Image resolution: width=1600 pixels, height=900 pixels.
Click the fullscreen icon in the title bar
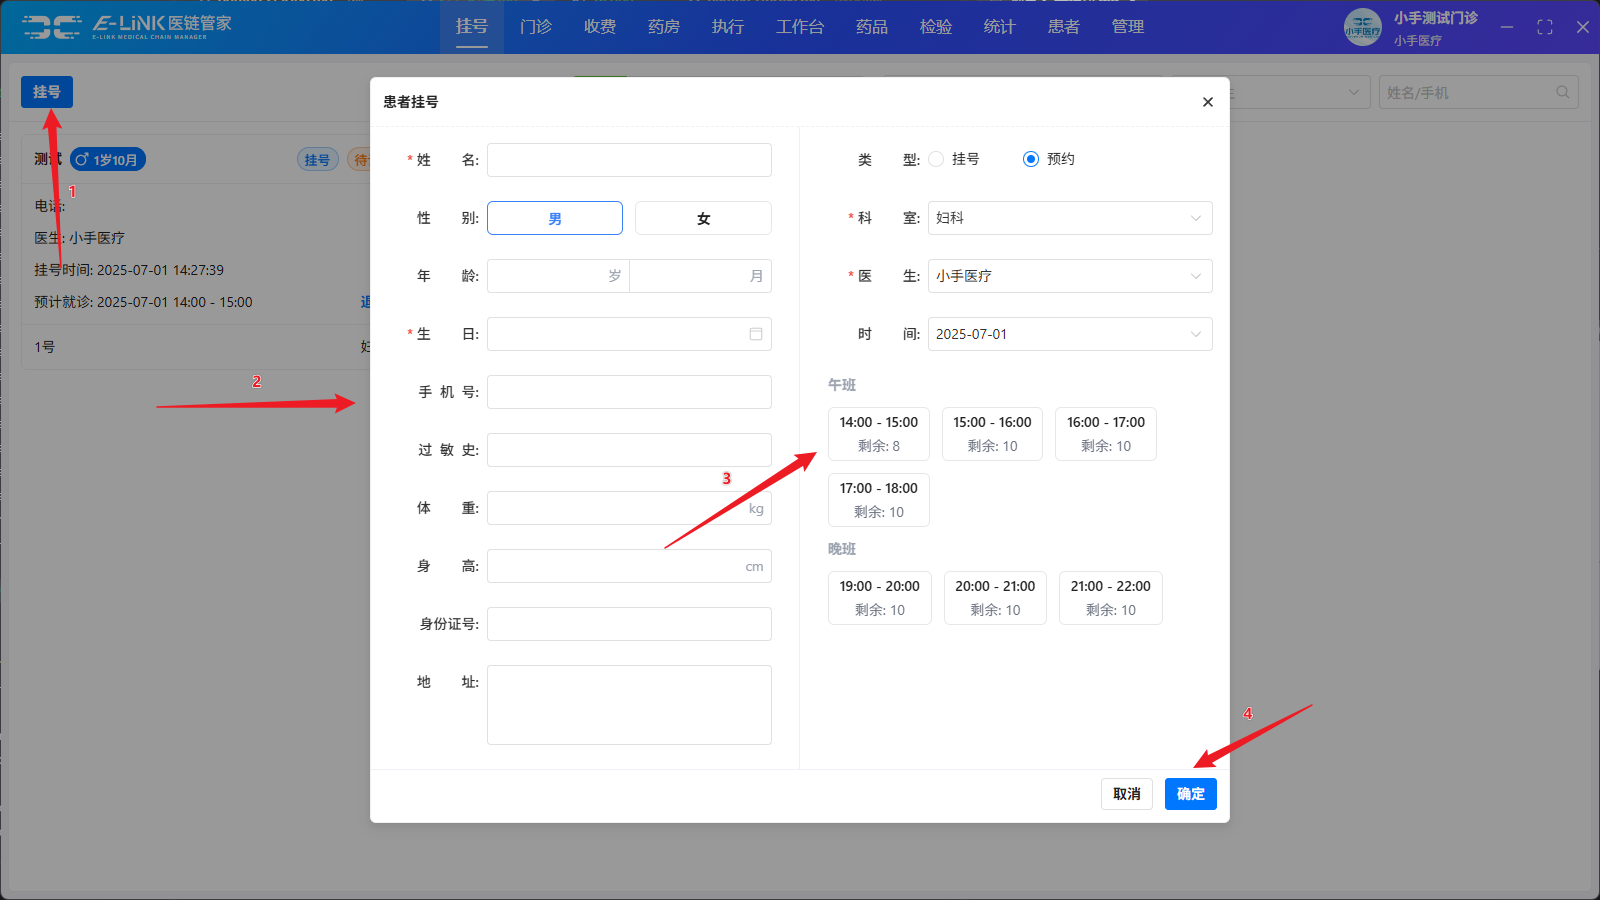[1545, 27]
